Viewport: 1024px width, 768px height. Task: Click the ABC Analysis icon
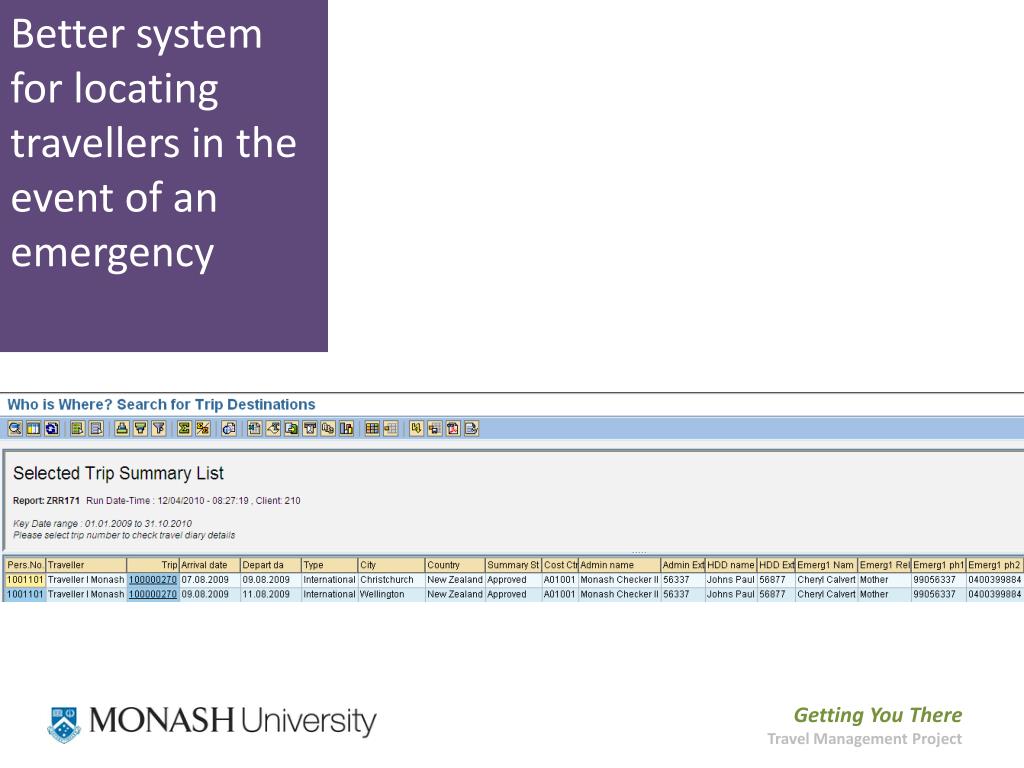(328, 428)
